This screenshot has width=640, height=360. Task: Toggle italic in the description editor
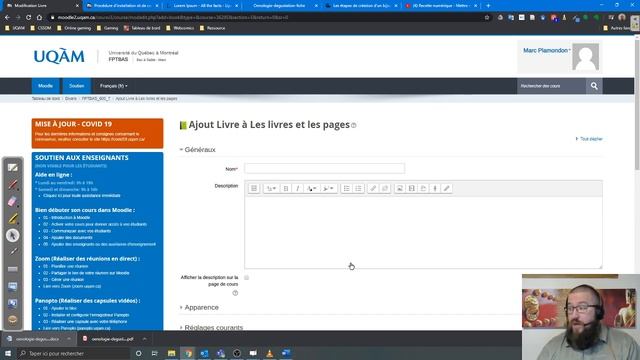point(298,188)
